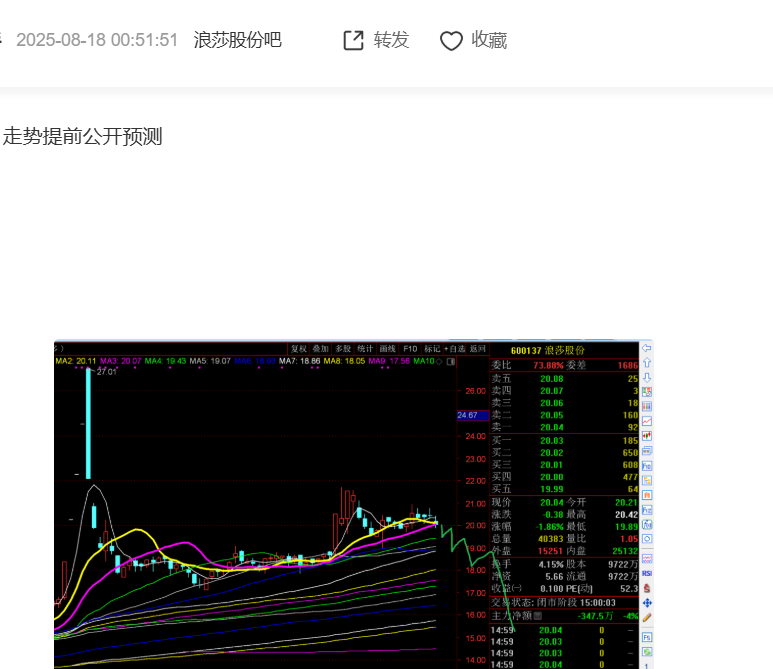This screenshot has height=669, width=773.
Task: Click the MA5: 19.07 indicator label
Action: (x=210, y=361)
